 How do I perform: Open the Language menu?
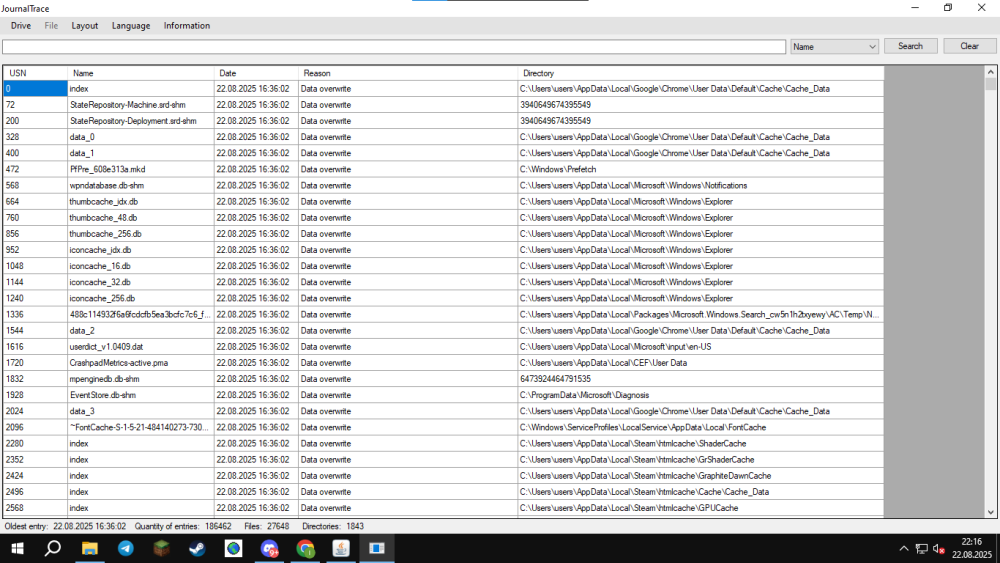[x=131, y=26]
